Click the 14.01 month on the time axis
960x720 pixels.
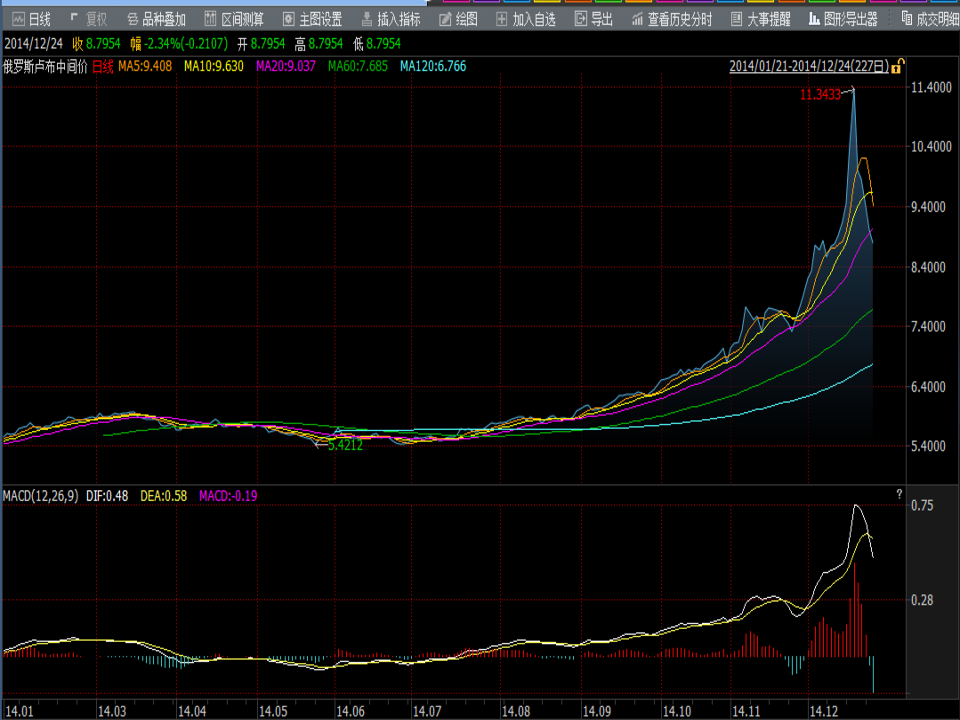[18, 711]
